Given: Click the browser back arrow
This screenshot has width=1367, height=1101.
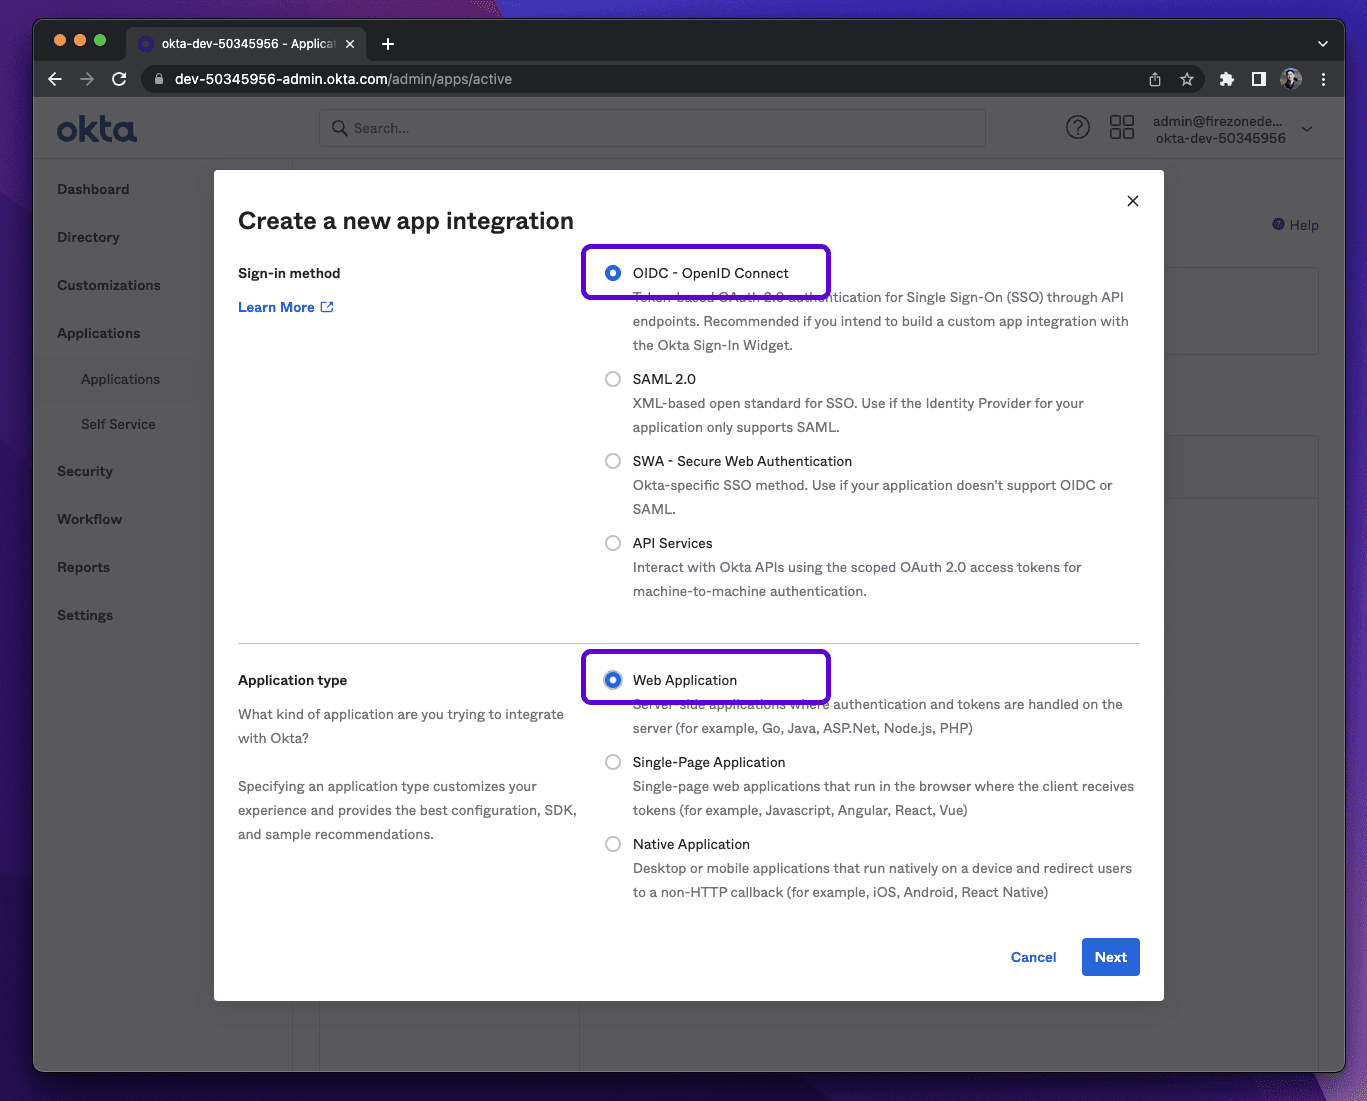Looking at the screenshot, I should pyautogui.click(x=54, y=78).
